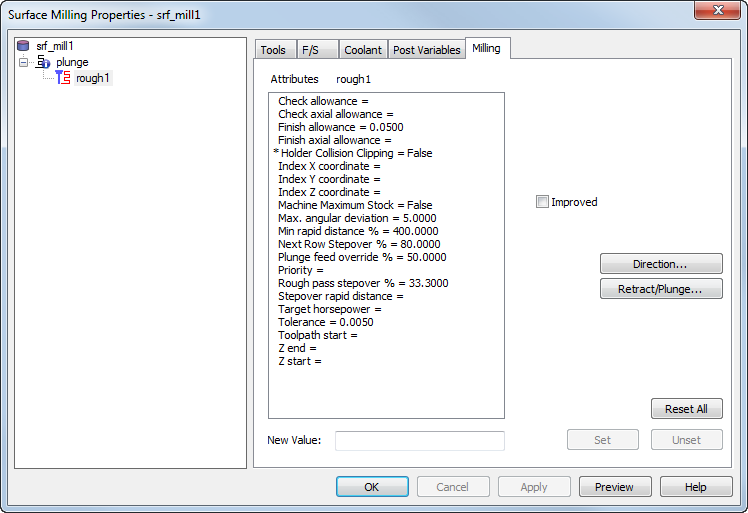Select Rough pass stepover % = 33.3000

(x=363, y=283)
